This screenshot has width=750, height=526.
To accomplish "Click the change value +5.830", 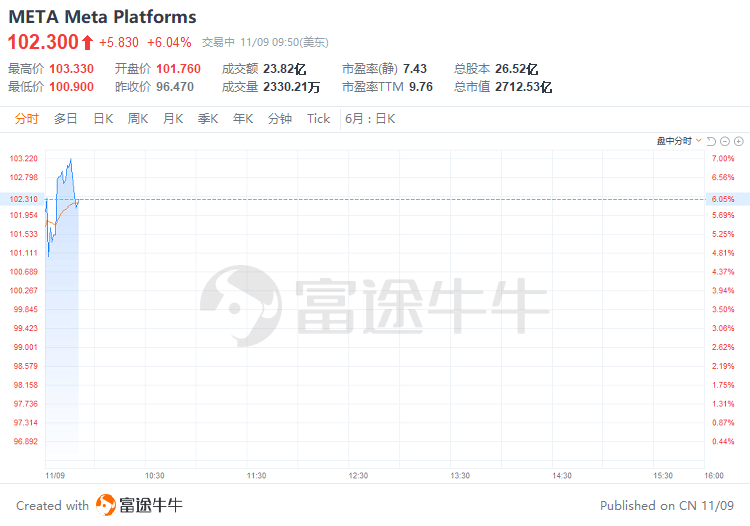I will (x=119, y=43).
